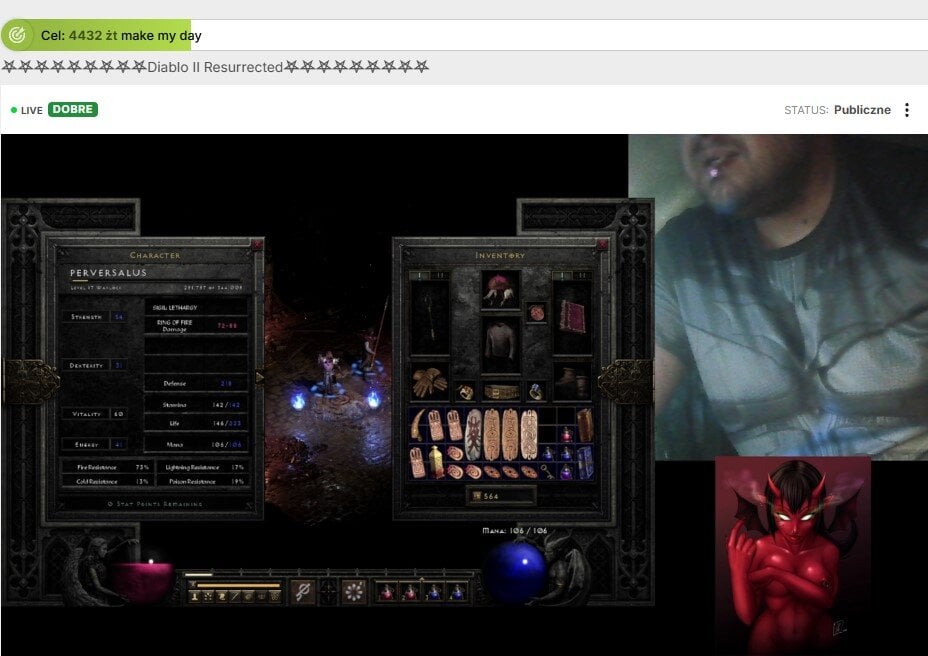Screen dimensions: 928x656
Task: Select the equipped belt item
Action: coord(500,392)
